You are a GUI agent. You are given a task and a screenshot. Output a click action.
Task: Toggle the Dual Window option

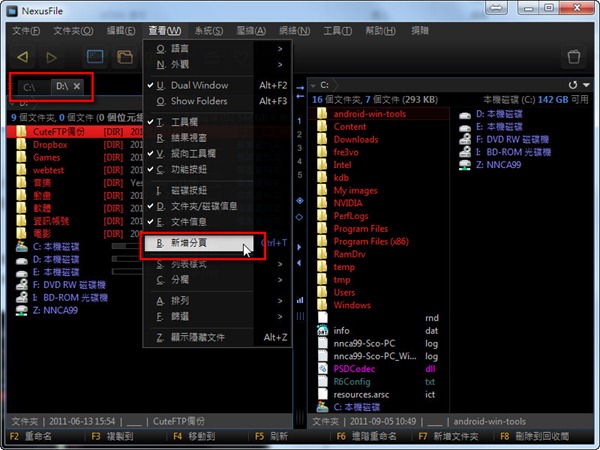[199, 86]
